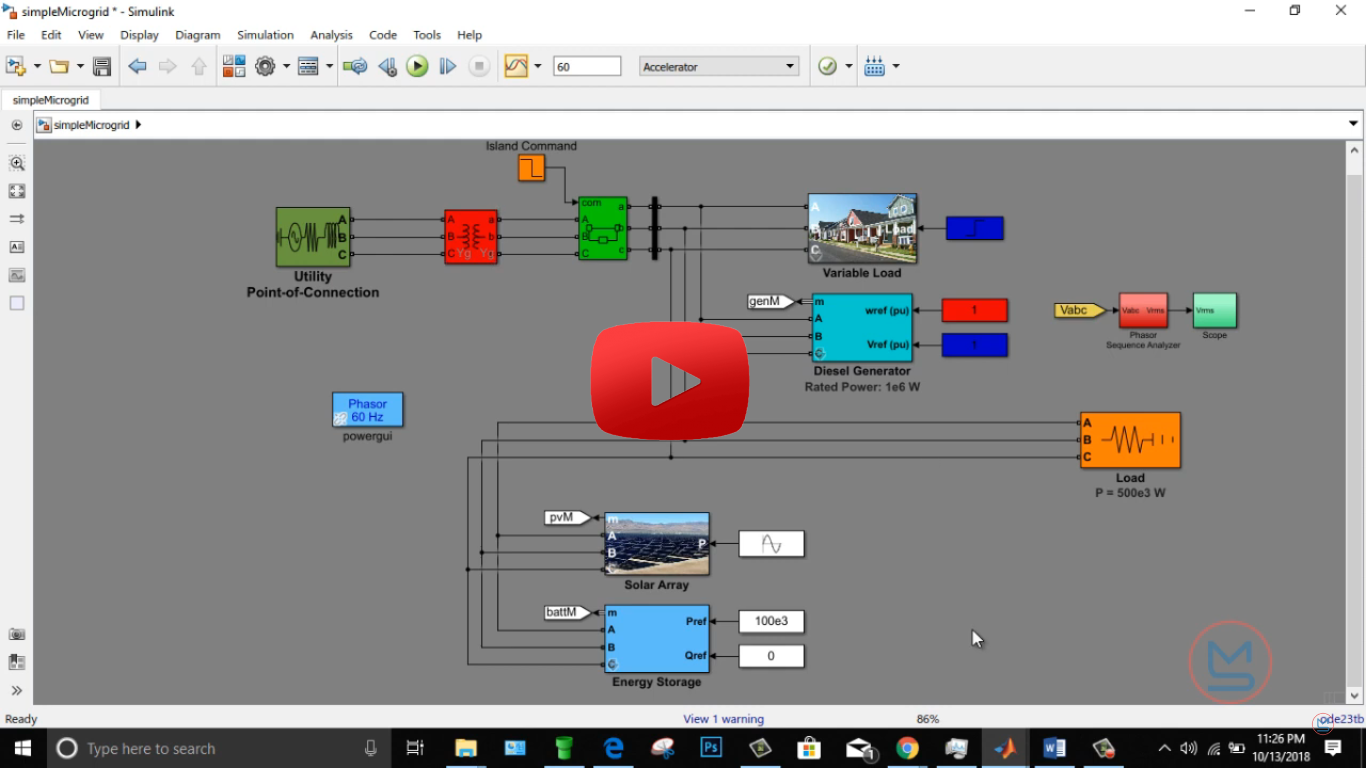This screenshot has width=1366, height=768.
Task: Click the Image palette icon
Action: click(17, 275)
